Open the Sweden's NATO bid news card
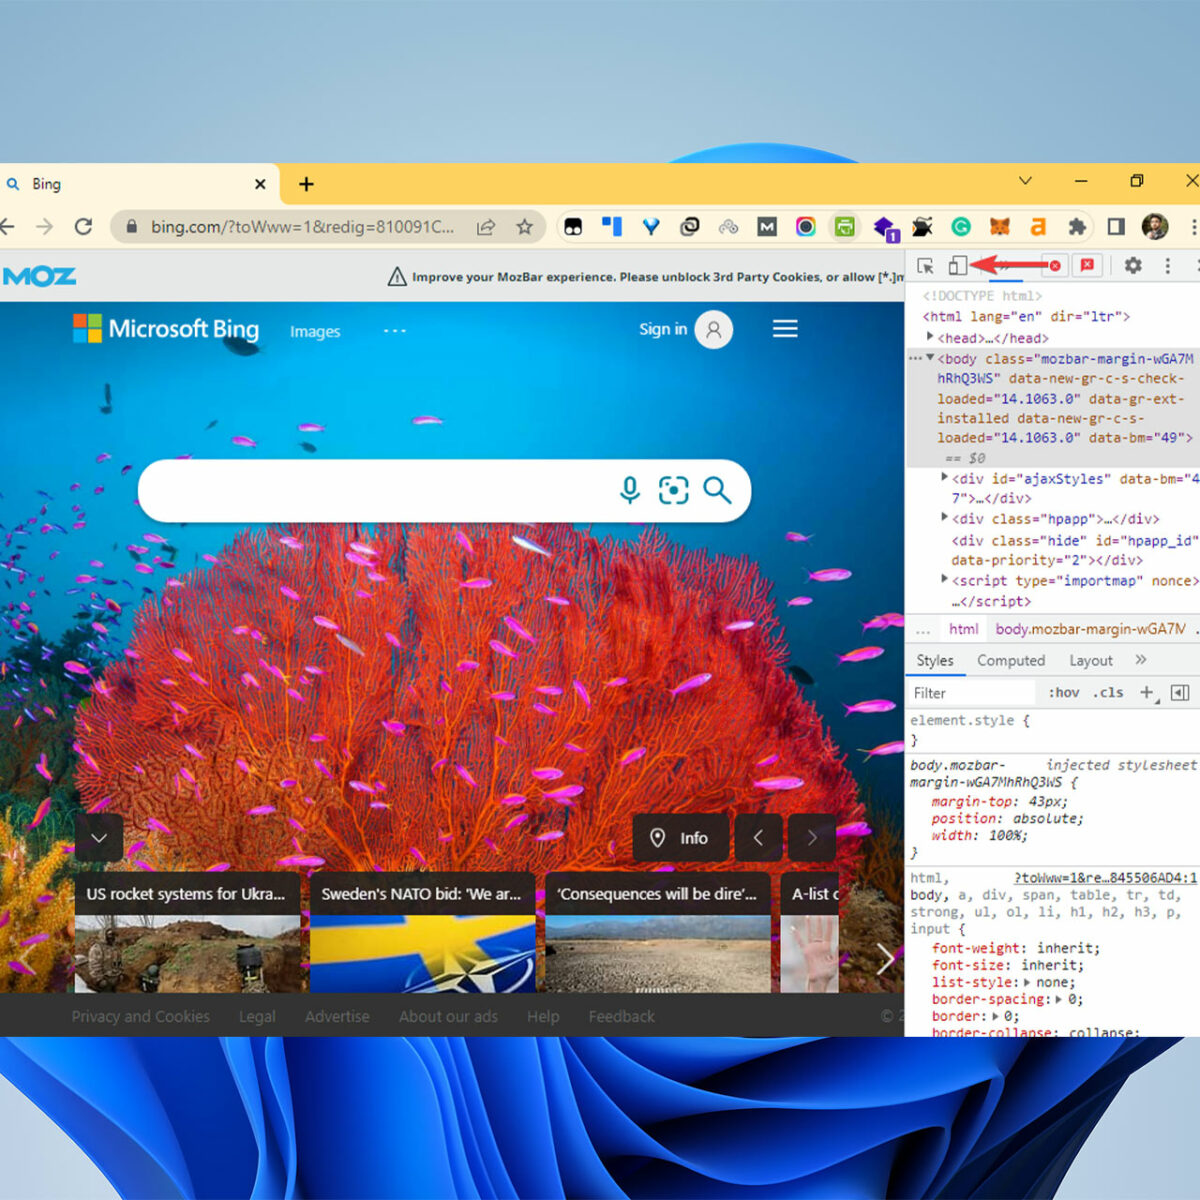The height and width of the screenshot is (1200, 1200). pyautogui.click(x=422, y=932)
